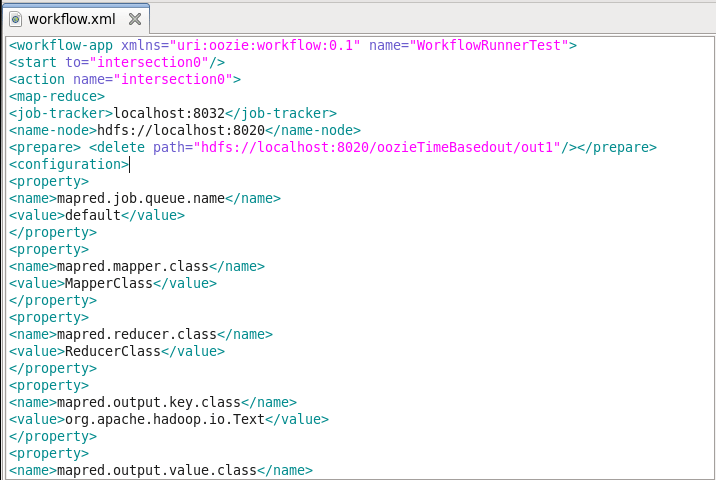The image size is (716, 480).
Task: Click the value 'default'
Action: (x=93, y=215)
